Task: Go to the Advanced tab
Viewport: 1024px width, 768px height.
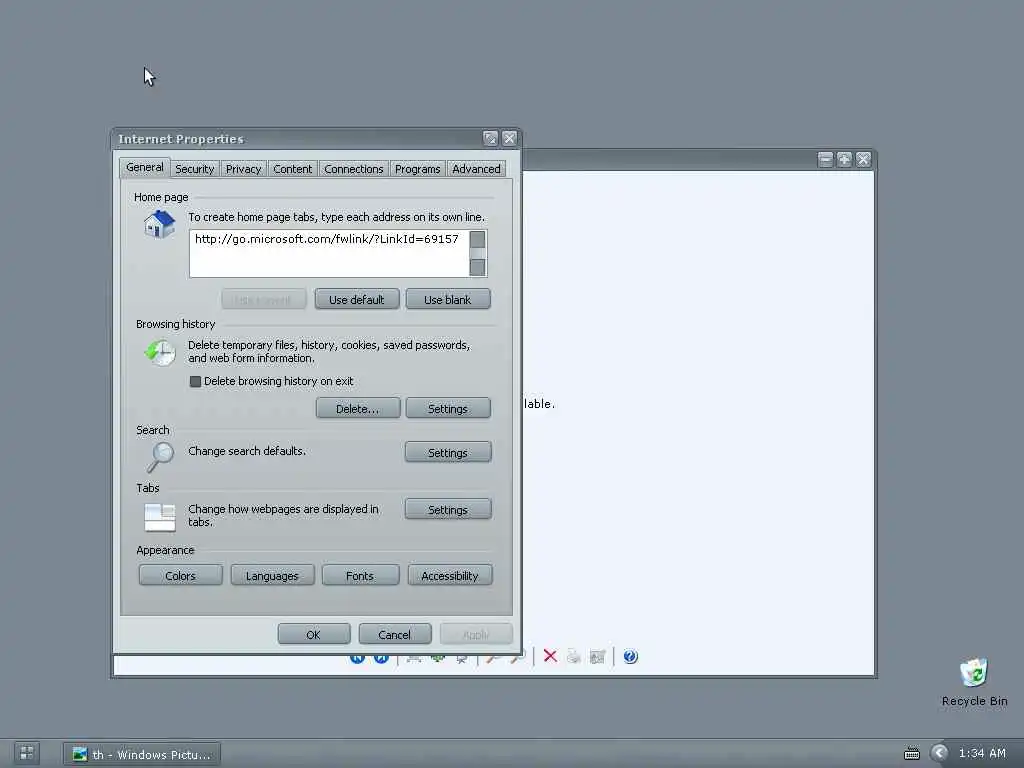Action: (x=477, y=169)
